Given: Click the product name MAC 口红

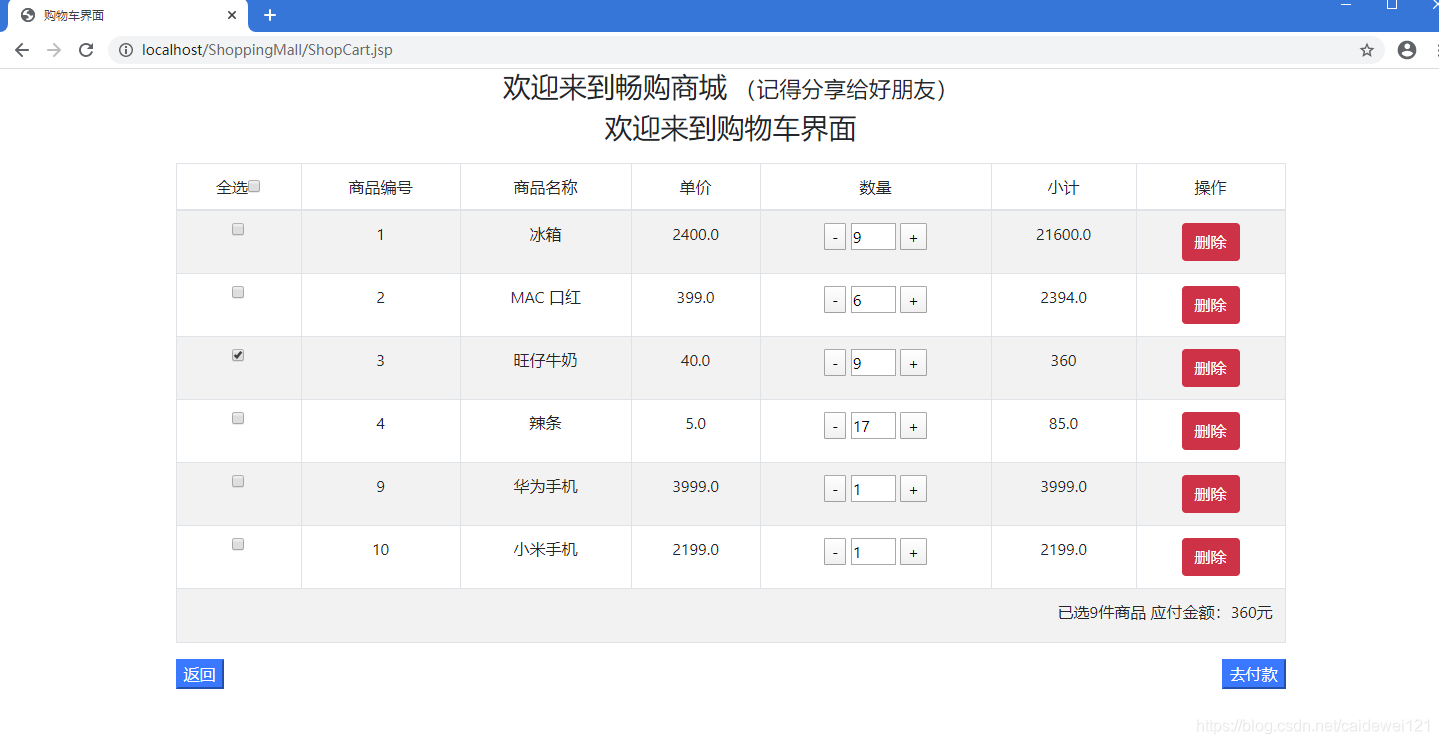Looking at the screenshot, I should coord(546,298).
